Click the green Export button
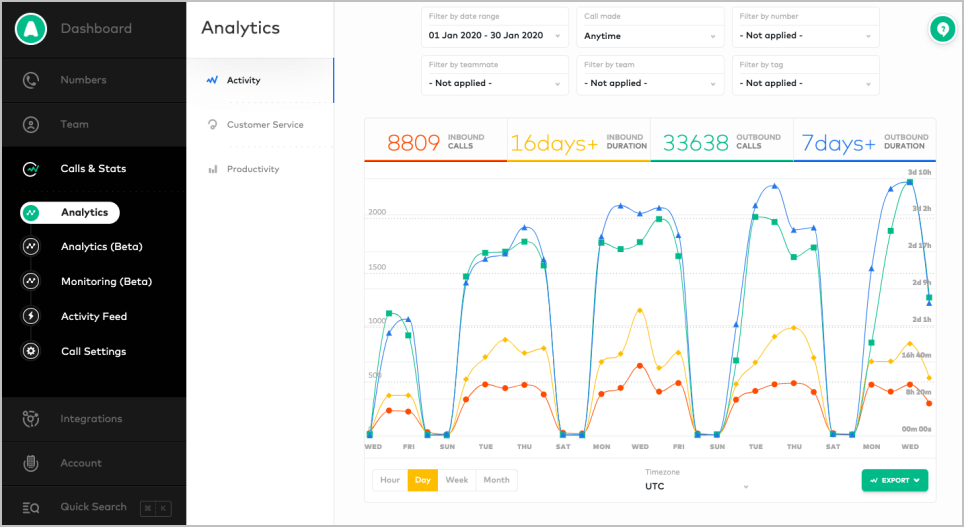Viewport: 964px width, 527px height. click(x=894, y=480)
